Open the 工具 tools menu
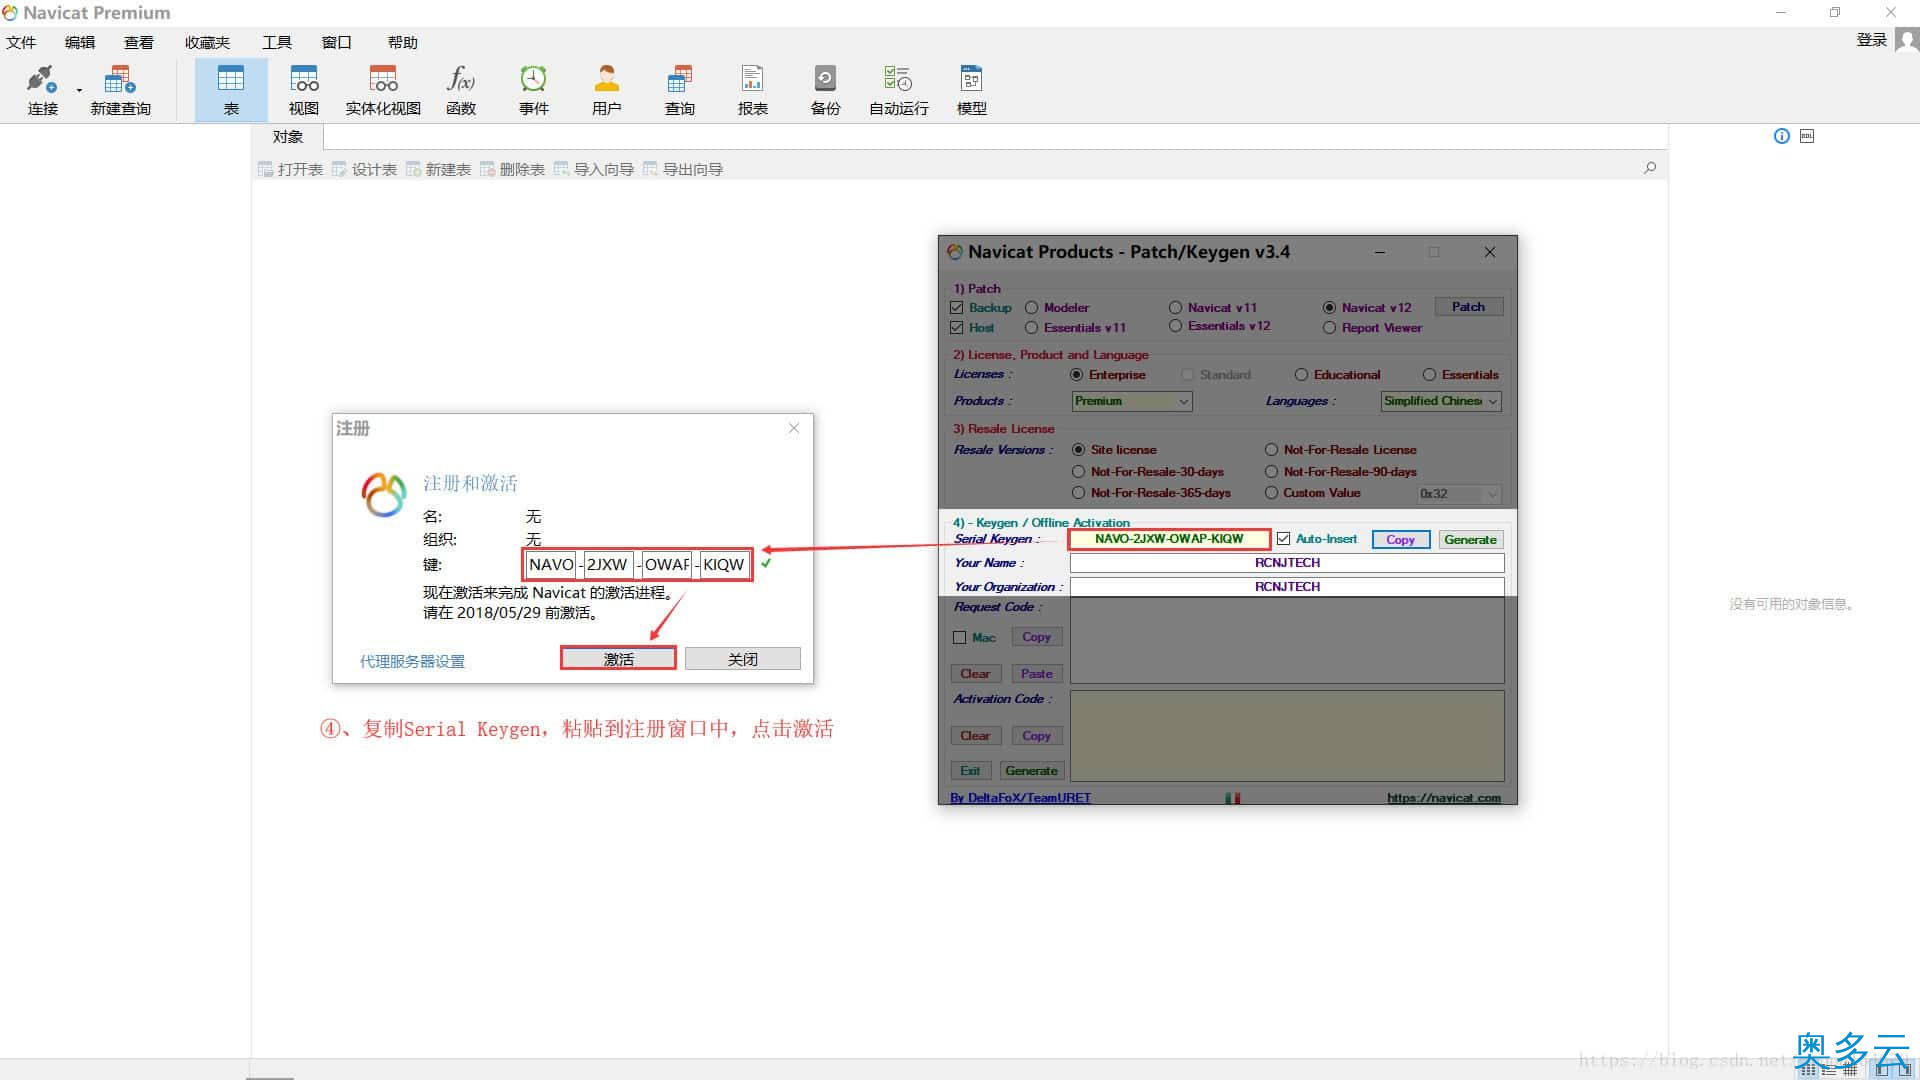This screenshot has width=1920, height=1080. (x=277, y=42)
